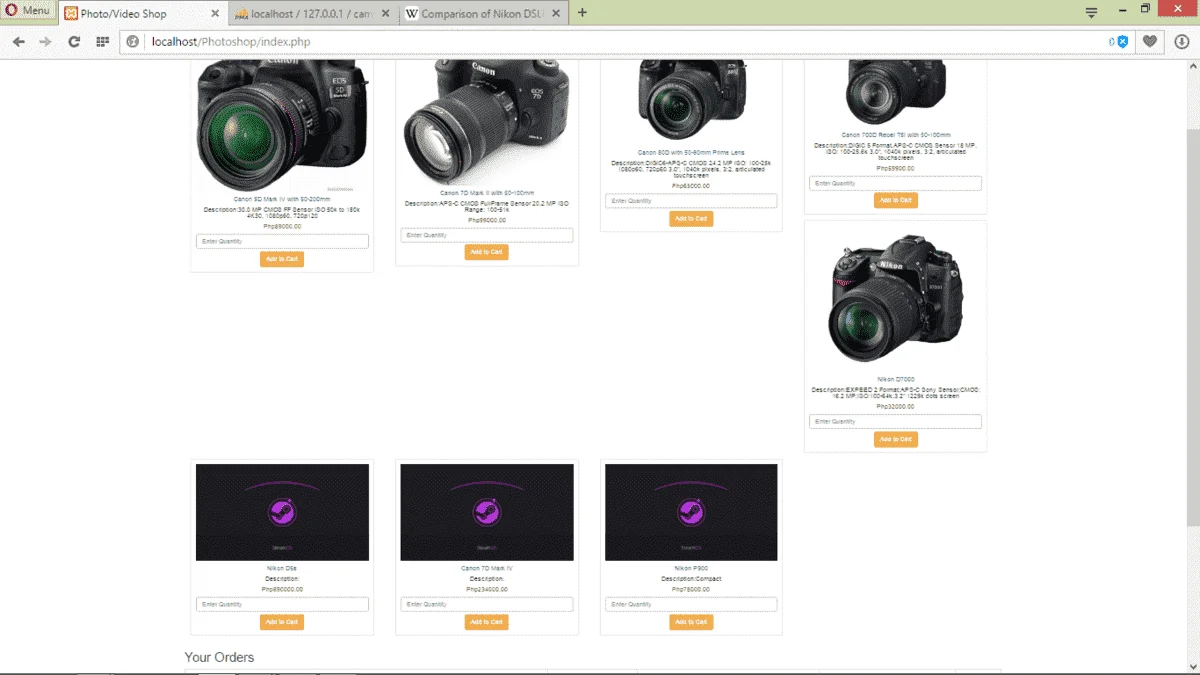Switch to the localhost phpMyAdmin tab
The image size is (1200, 675).
(x=311, y=14)
